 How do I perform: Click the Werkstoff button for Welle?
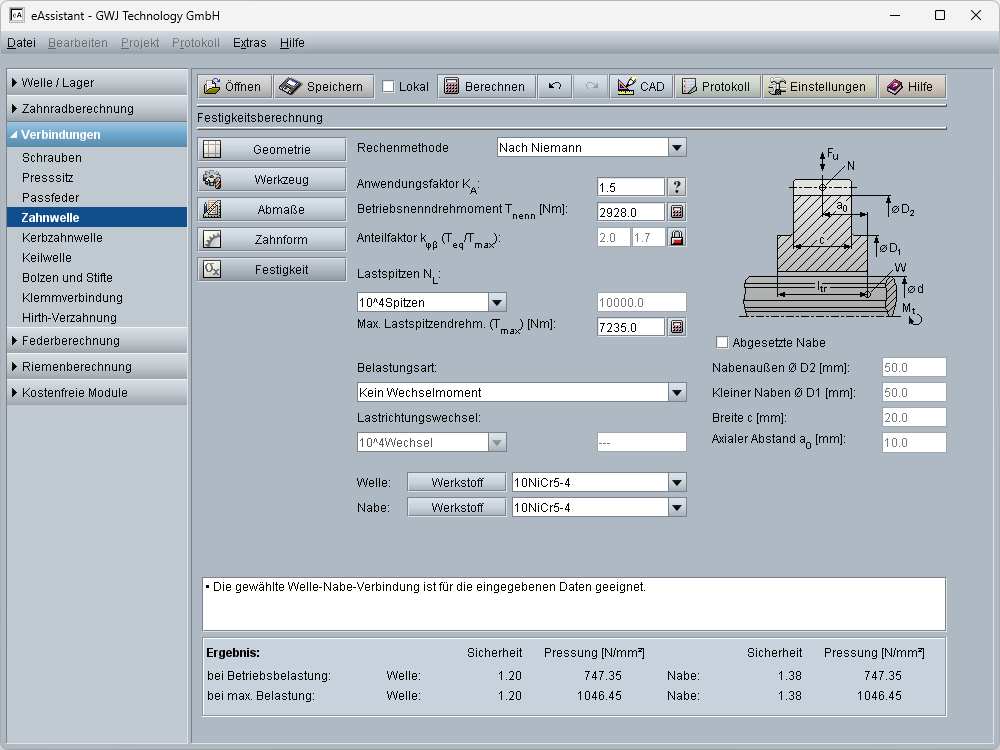point(457,483)
